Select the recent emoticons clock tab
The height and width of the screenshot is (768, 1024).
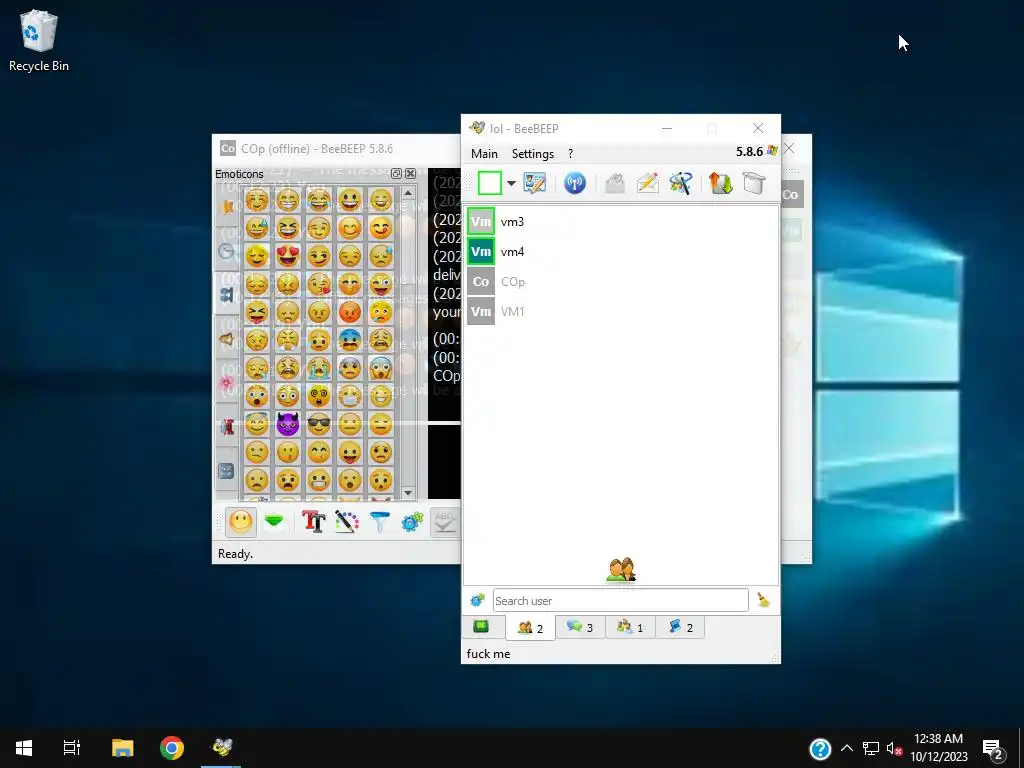click(227, 251)
